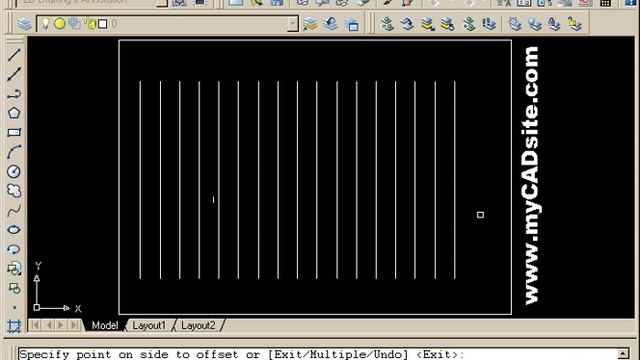The width and height of the screenshot is (640, 360).
Task: Select the Construction Line tool
Action: pyautogui.click(x=14, y=74)
